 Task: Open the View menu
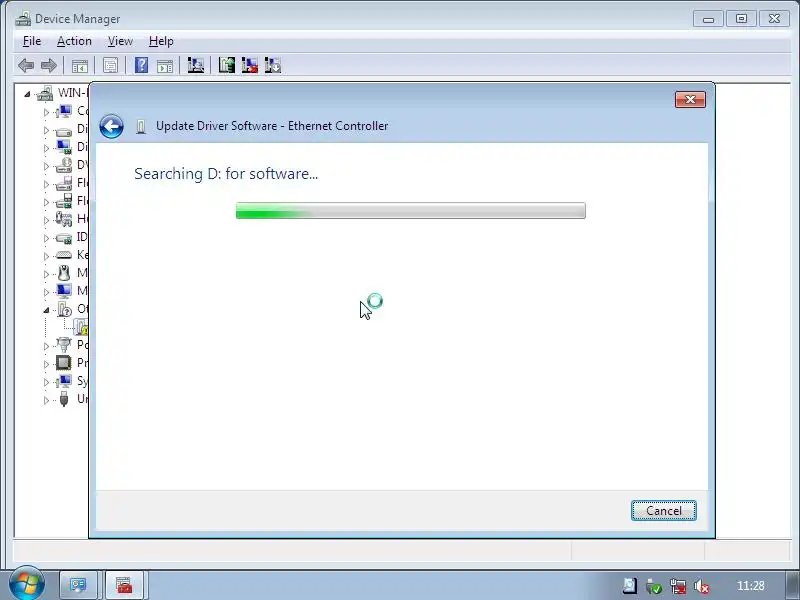coord(120,41)
